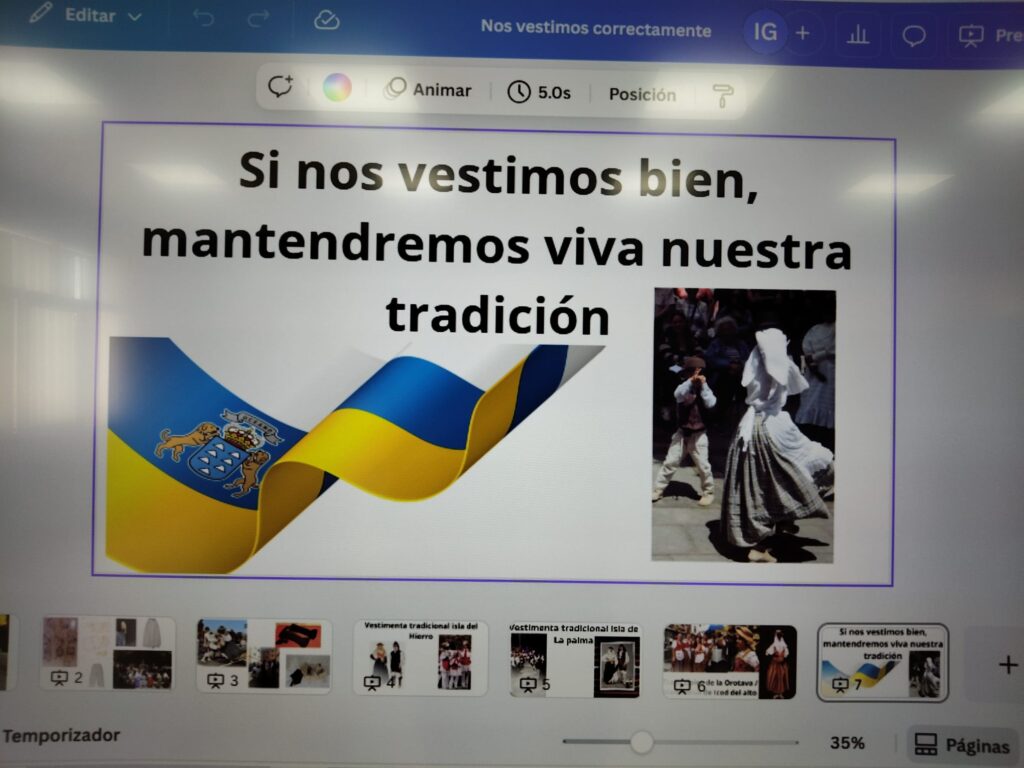The image size is (1024, 768).
Task: Click the Redo arrow in top bar
Action: (259, 18)
